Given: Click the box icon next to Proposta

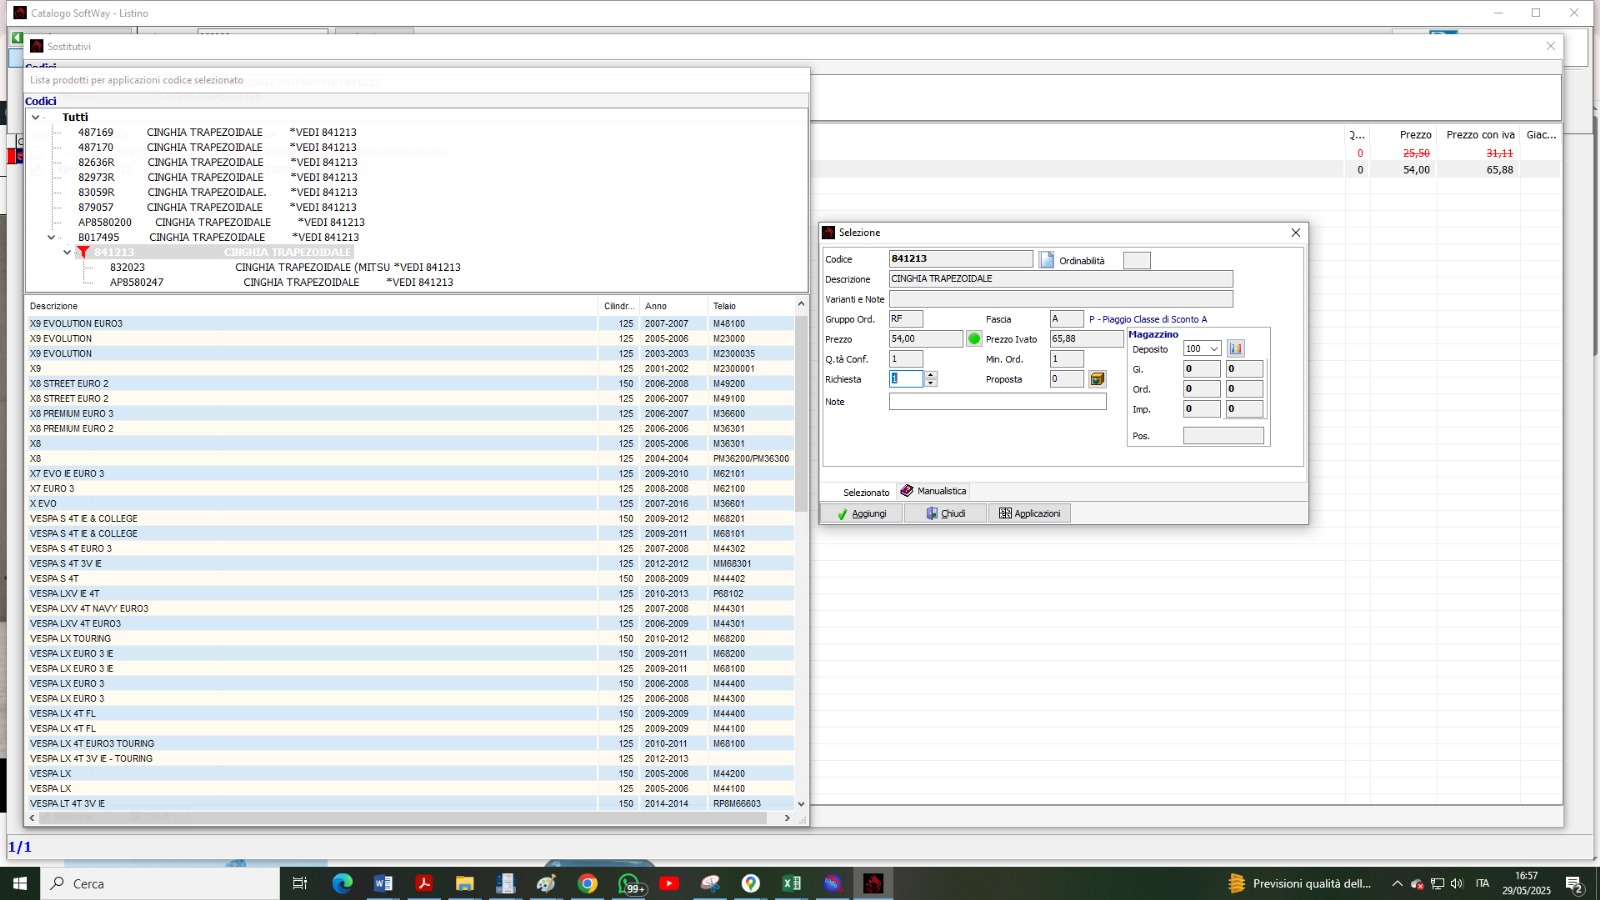Looking at the screenshot, I should pos(1097,379).
